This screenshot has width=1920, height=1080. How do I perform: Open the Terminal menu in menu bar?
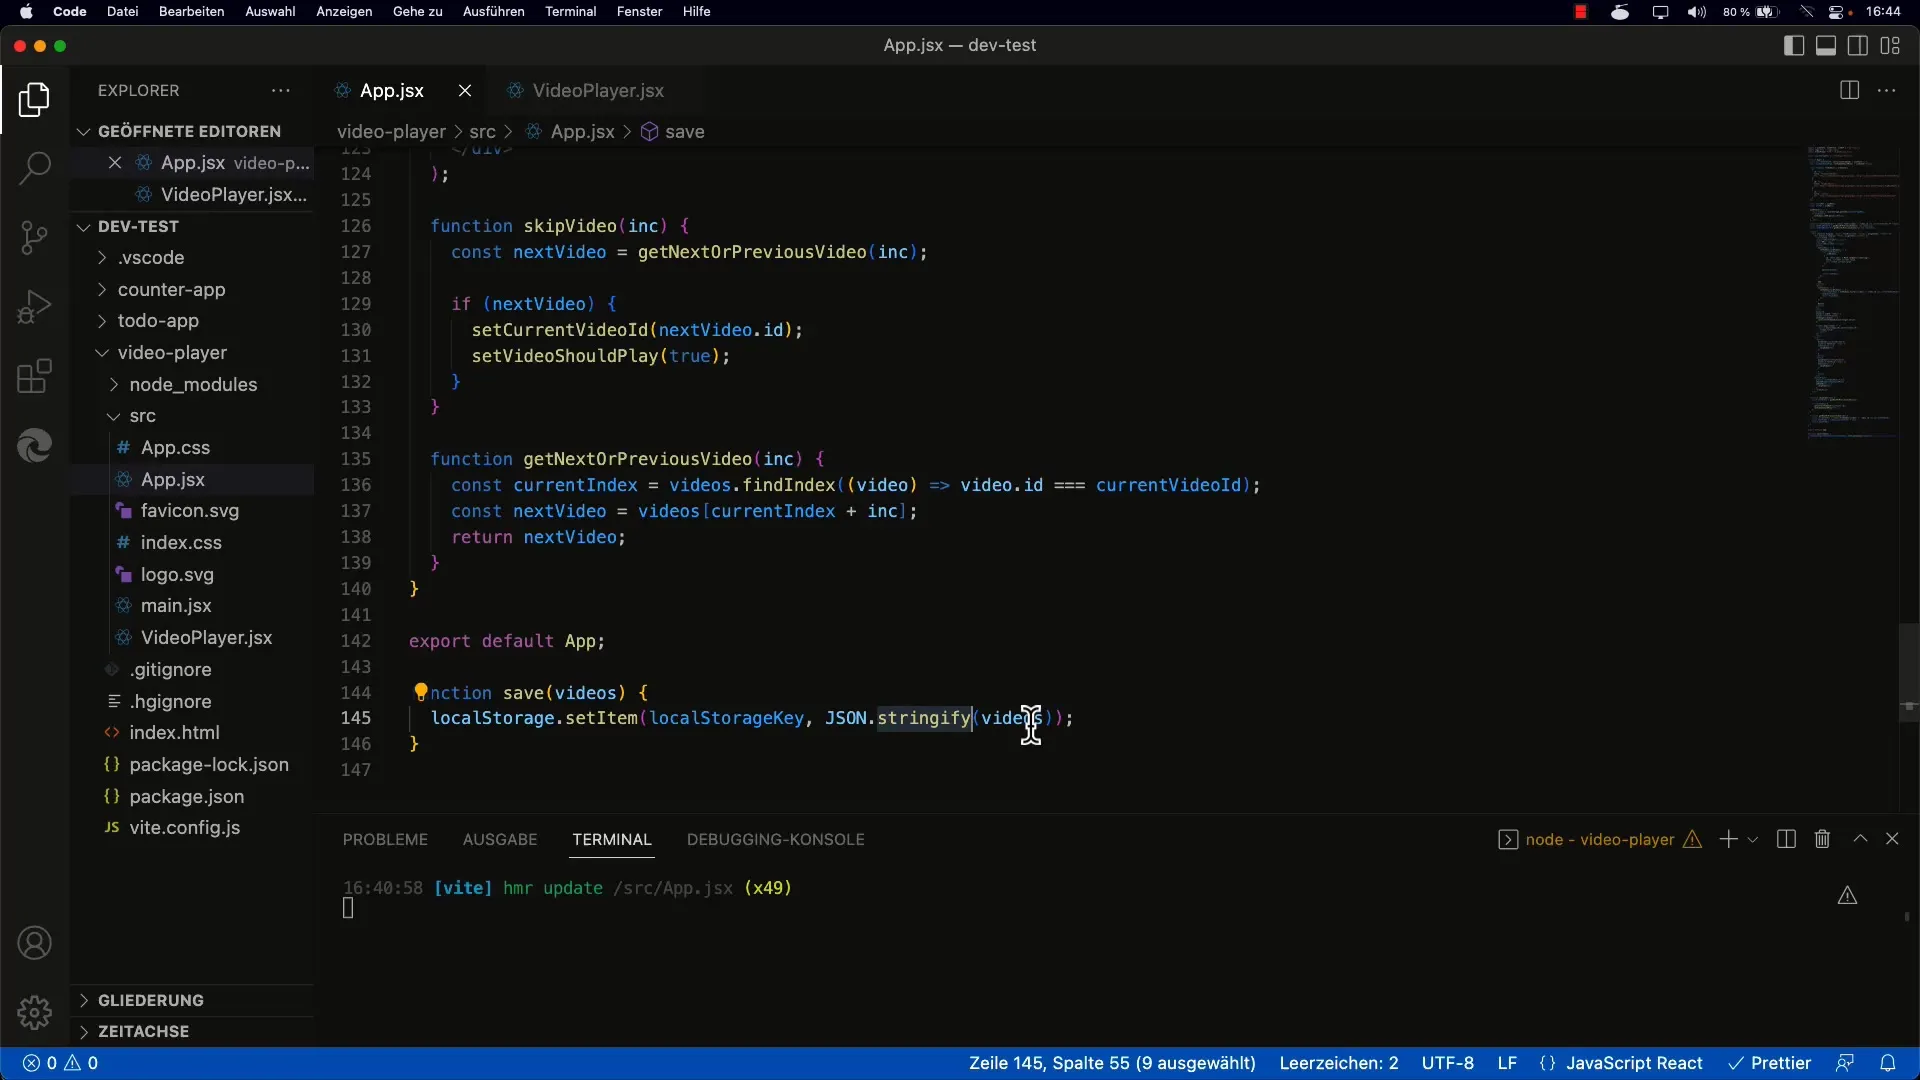570,12
